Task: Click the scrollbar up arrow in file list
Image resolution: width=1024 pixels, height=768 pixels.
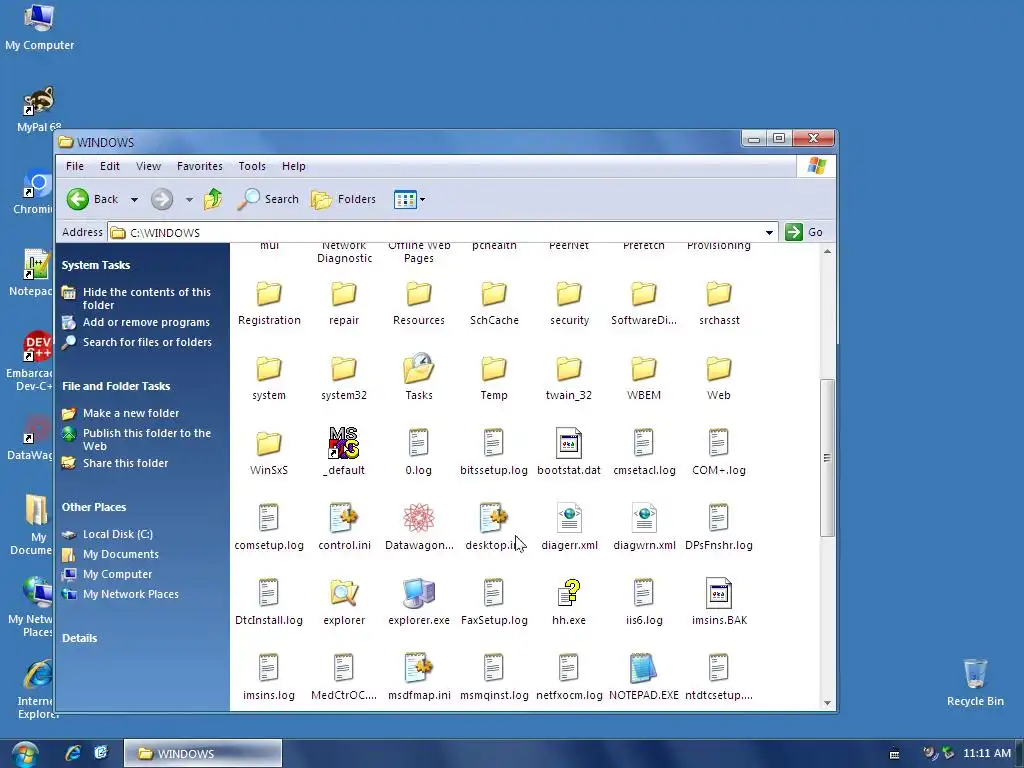Action: 827,251
